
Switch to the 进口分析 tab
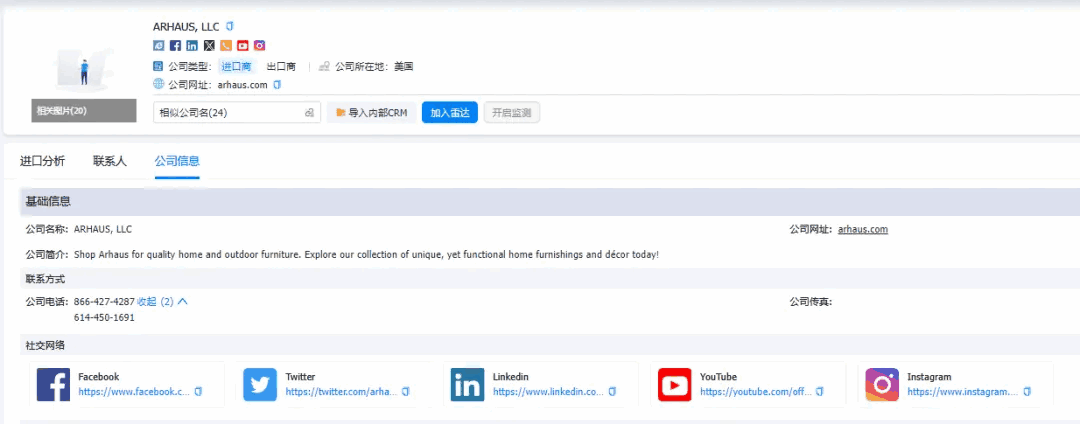(42, 161)
